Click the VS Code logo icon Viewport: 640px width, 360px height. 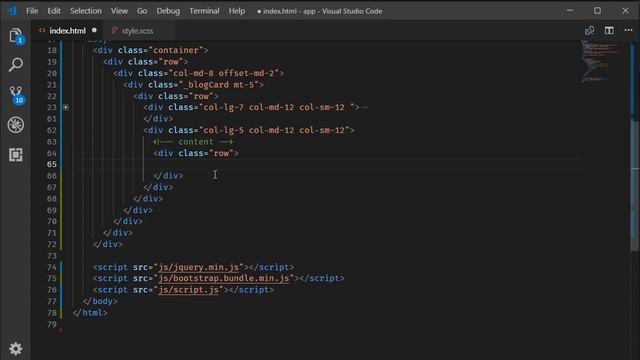click(12, 11)
